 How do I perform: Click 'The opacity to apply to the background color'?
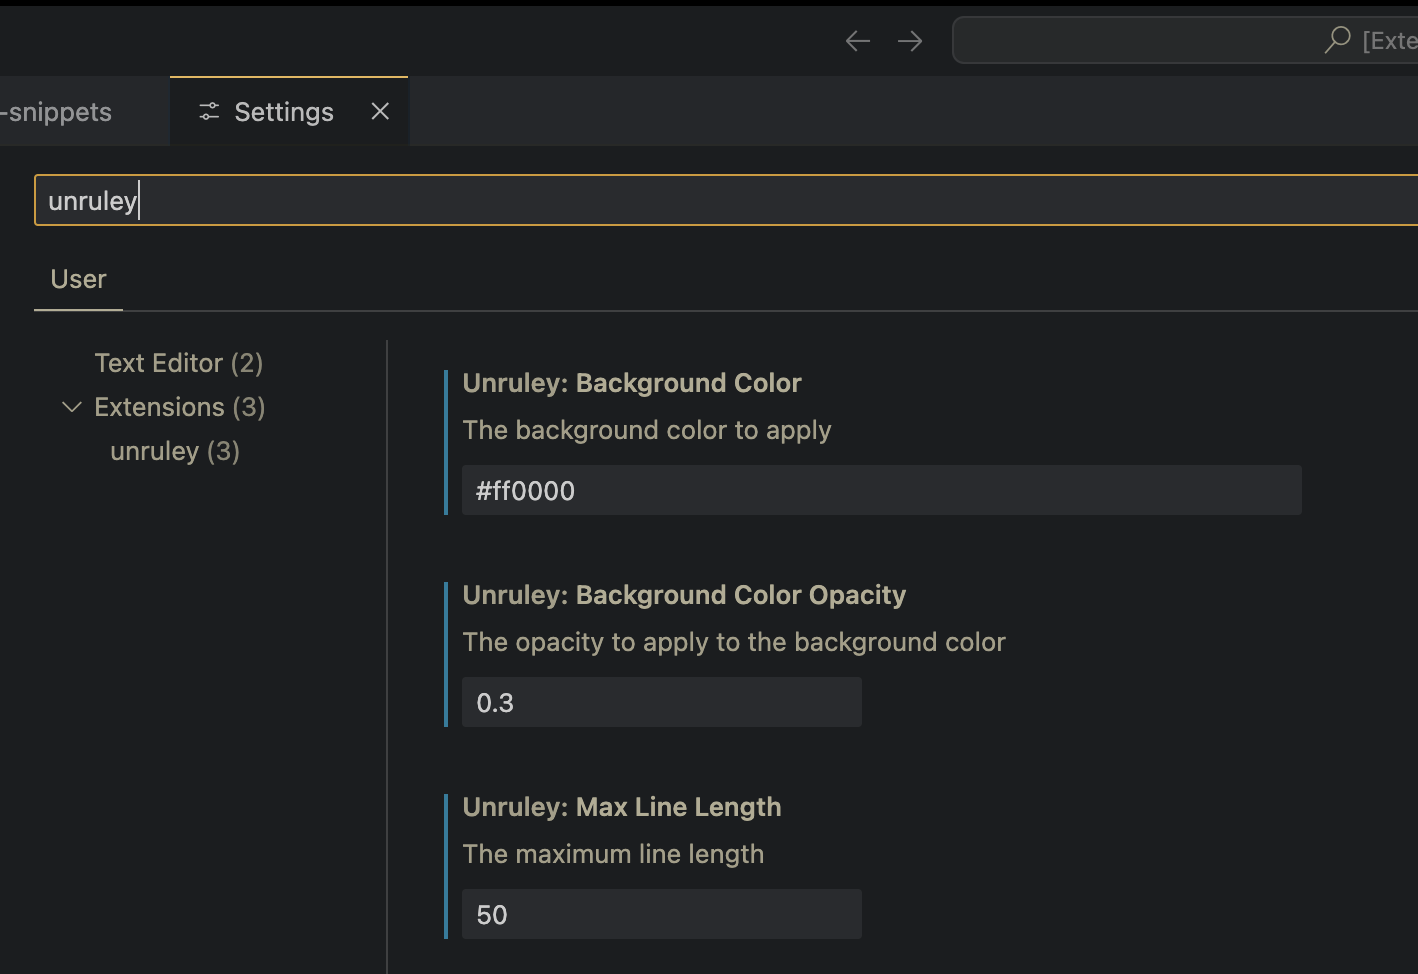point(734,642)
